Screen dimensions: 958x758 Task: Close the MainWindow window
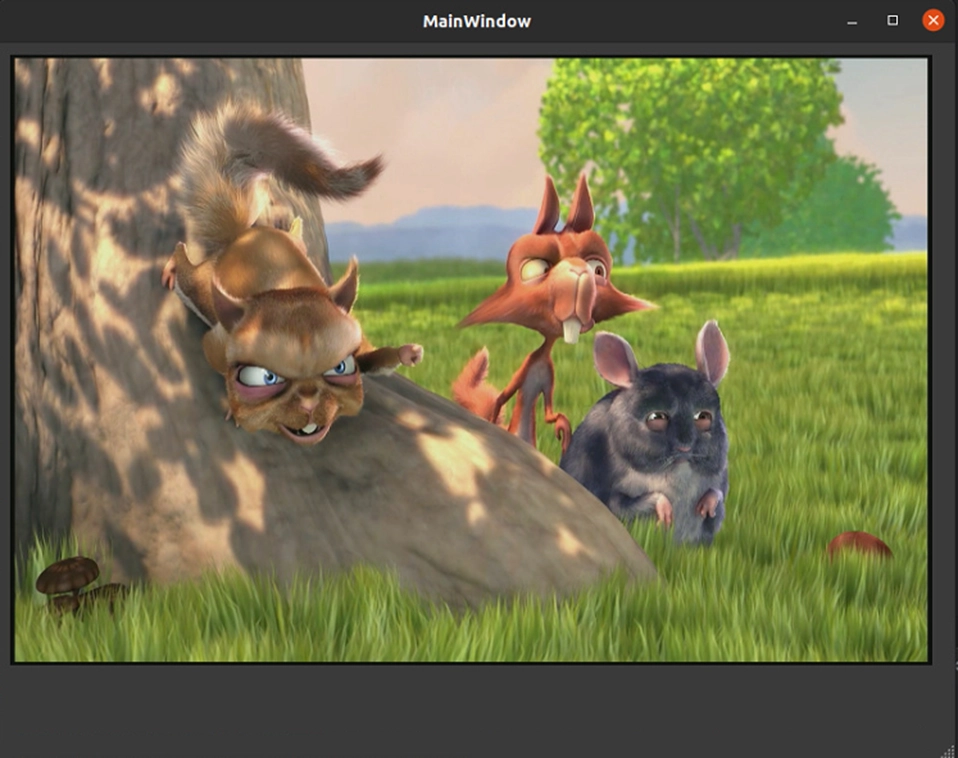tap(932, 21)
